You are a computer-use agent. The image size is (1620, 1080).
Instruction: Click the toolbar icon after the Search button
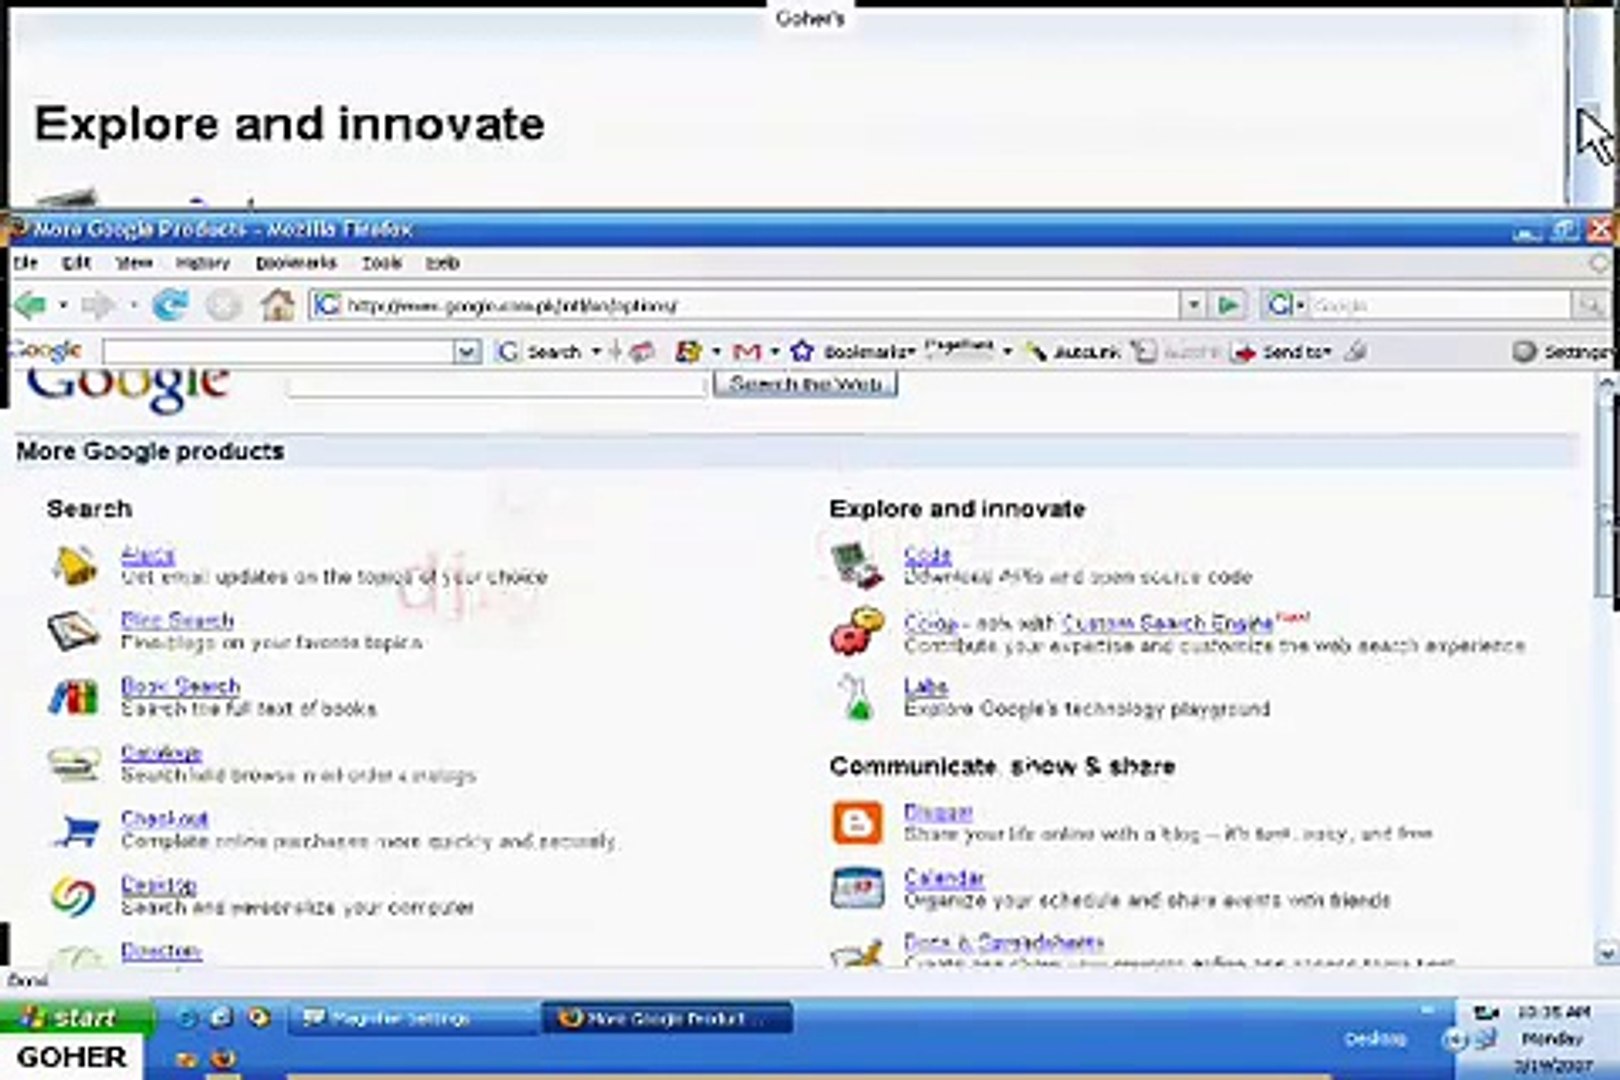click(642, 352)
